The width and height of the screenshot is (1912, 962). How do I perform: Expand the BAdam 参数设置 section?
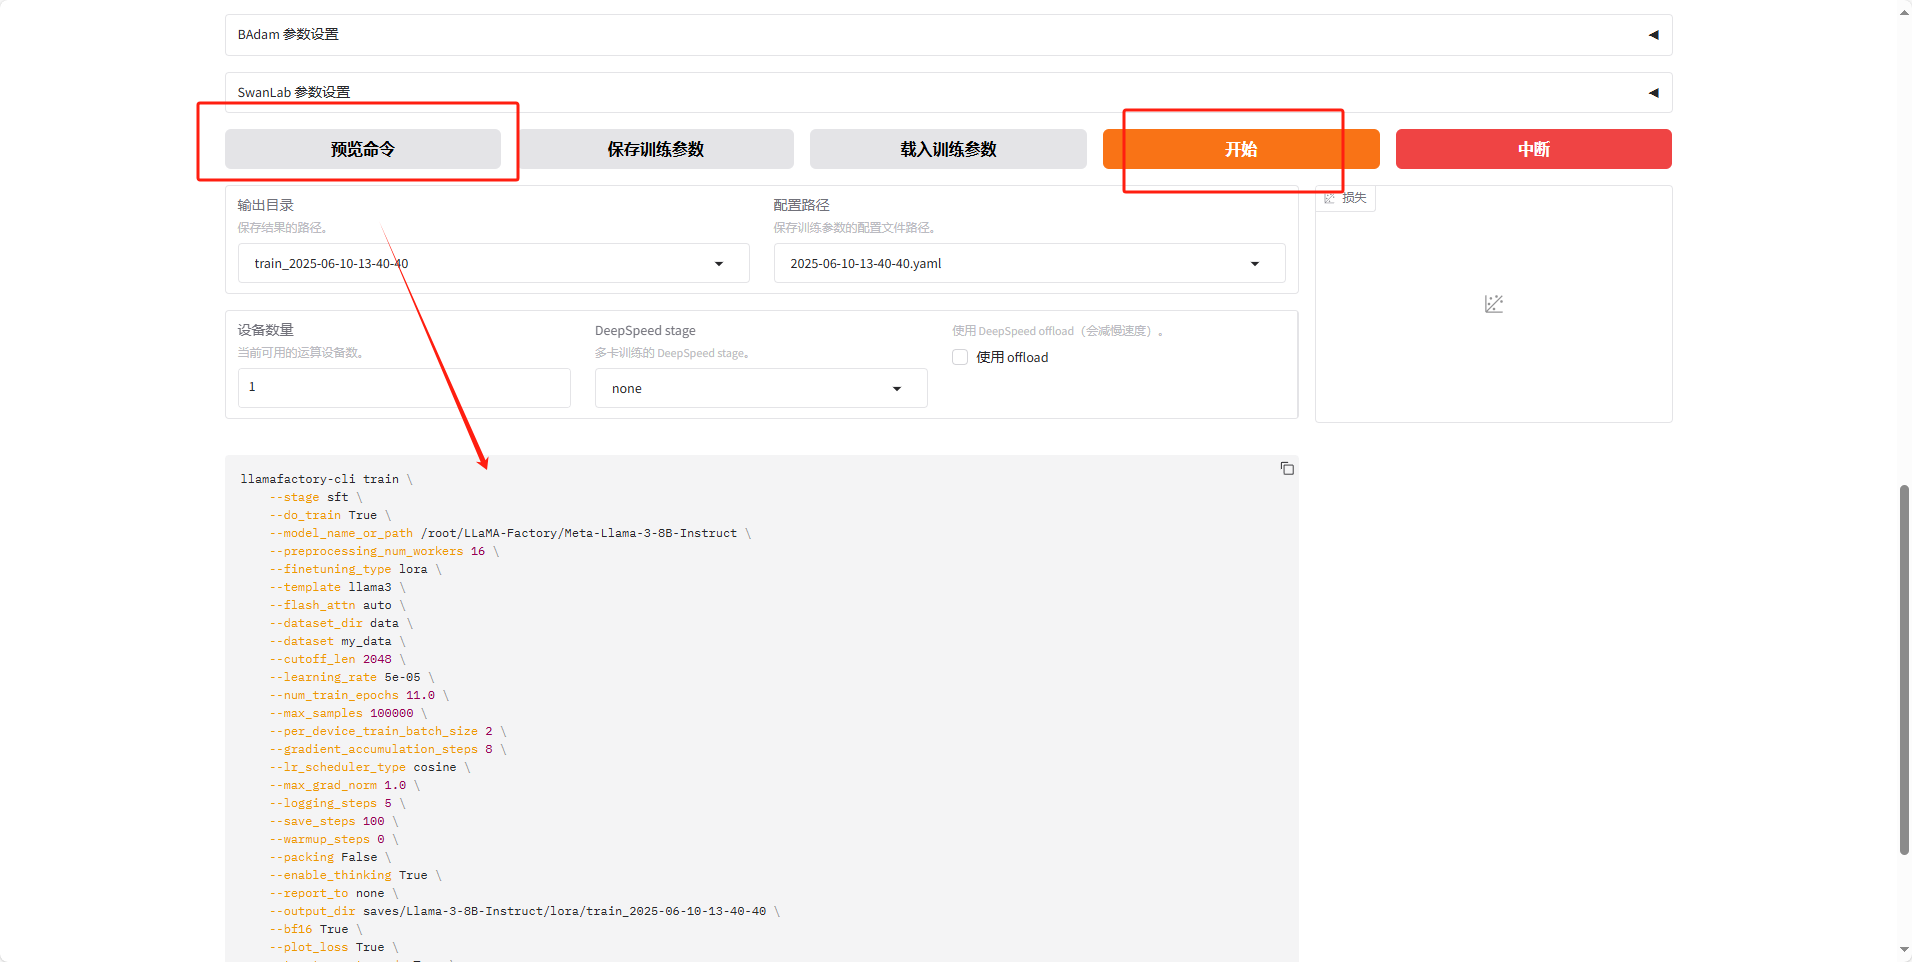click(948, 35)
